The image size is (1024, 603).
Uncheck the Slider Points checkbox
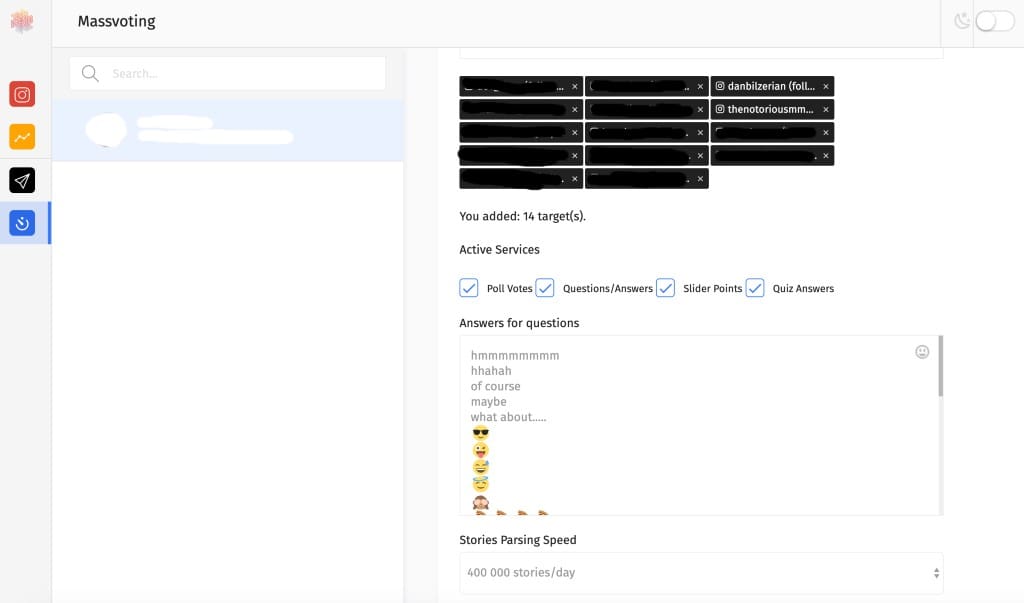(x=665, y=288)
